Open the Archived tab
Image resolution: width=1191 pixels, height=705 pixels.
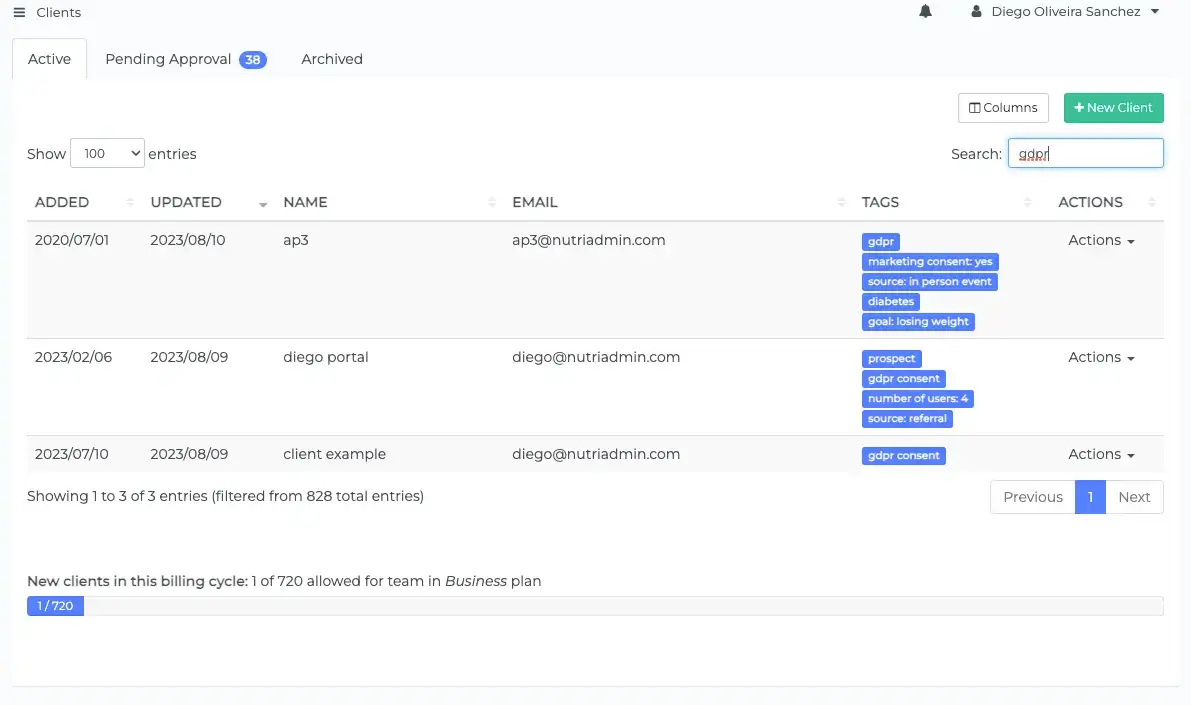point(331,59)
